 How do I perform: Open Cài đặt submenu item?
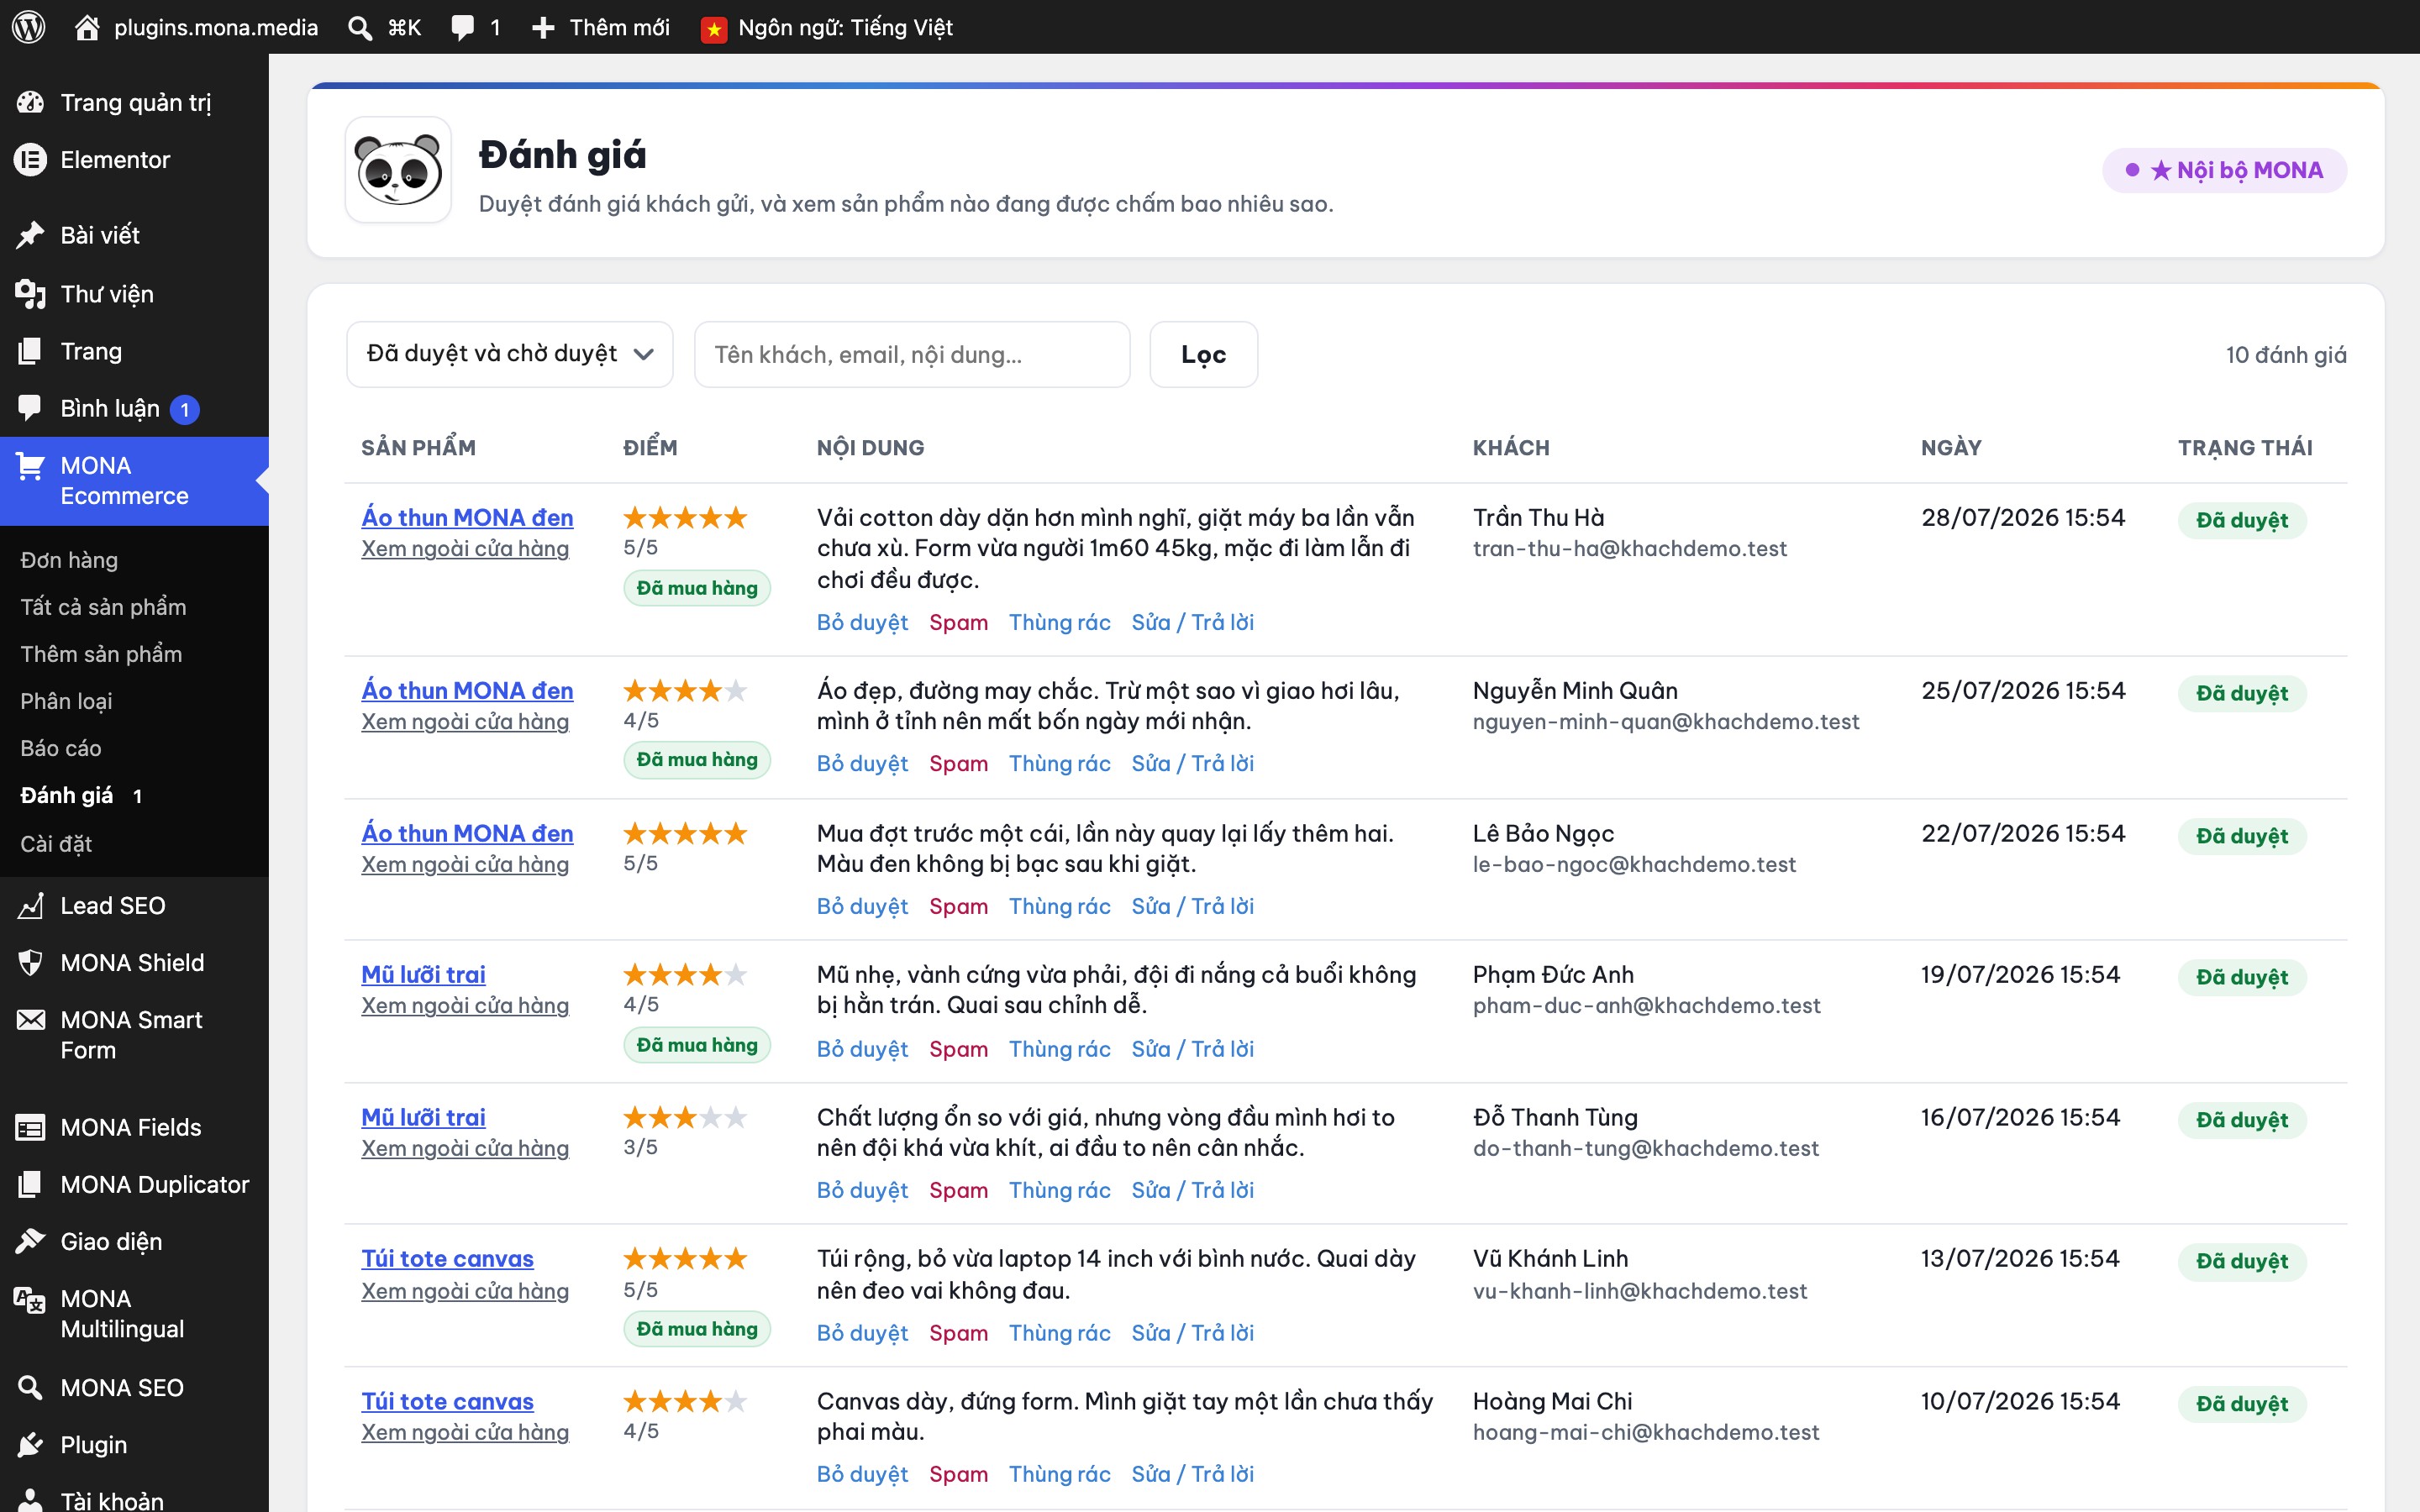(56, 844)
